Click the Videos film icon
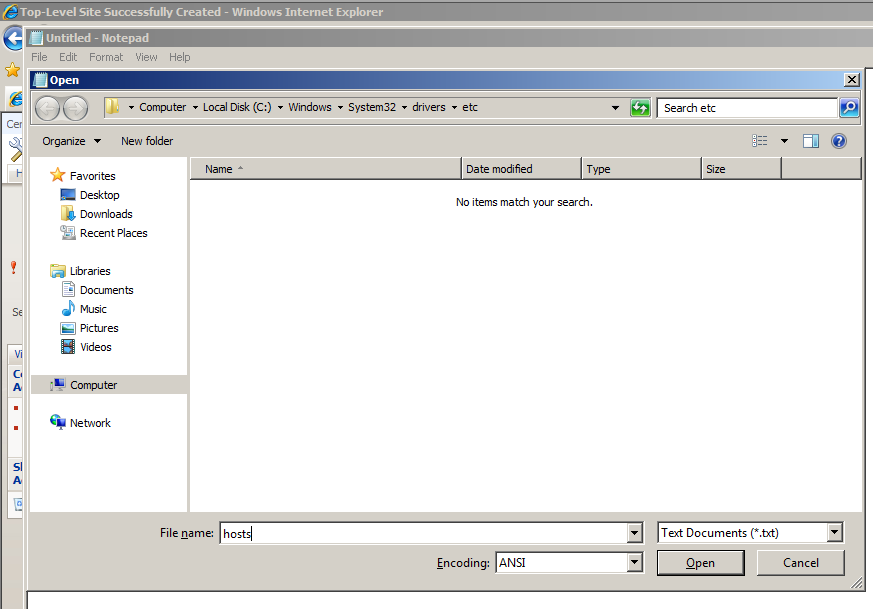Image resolution: width=873 pixels, height=609 pixels. coord(67,347)
